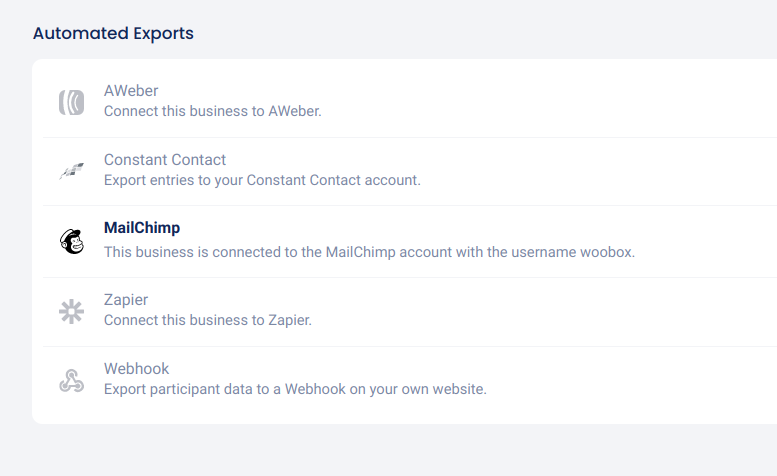
Task: Click the Constant Contact logo icon
Action: click(x=71, y=171)
